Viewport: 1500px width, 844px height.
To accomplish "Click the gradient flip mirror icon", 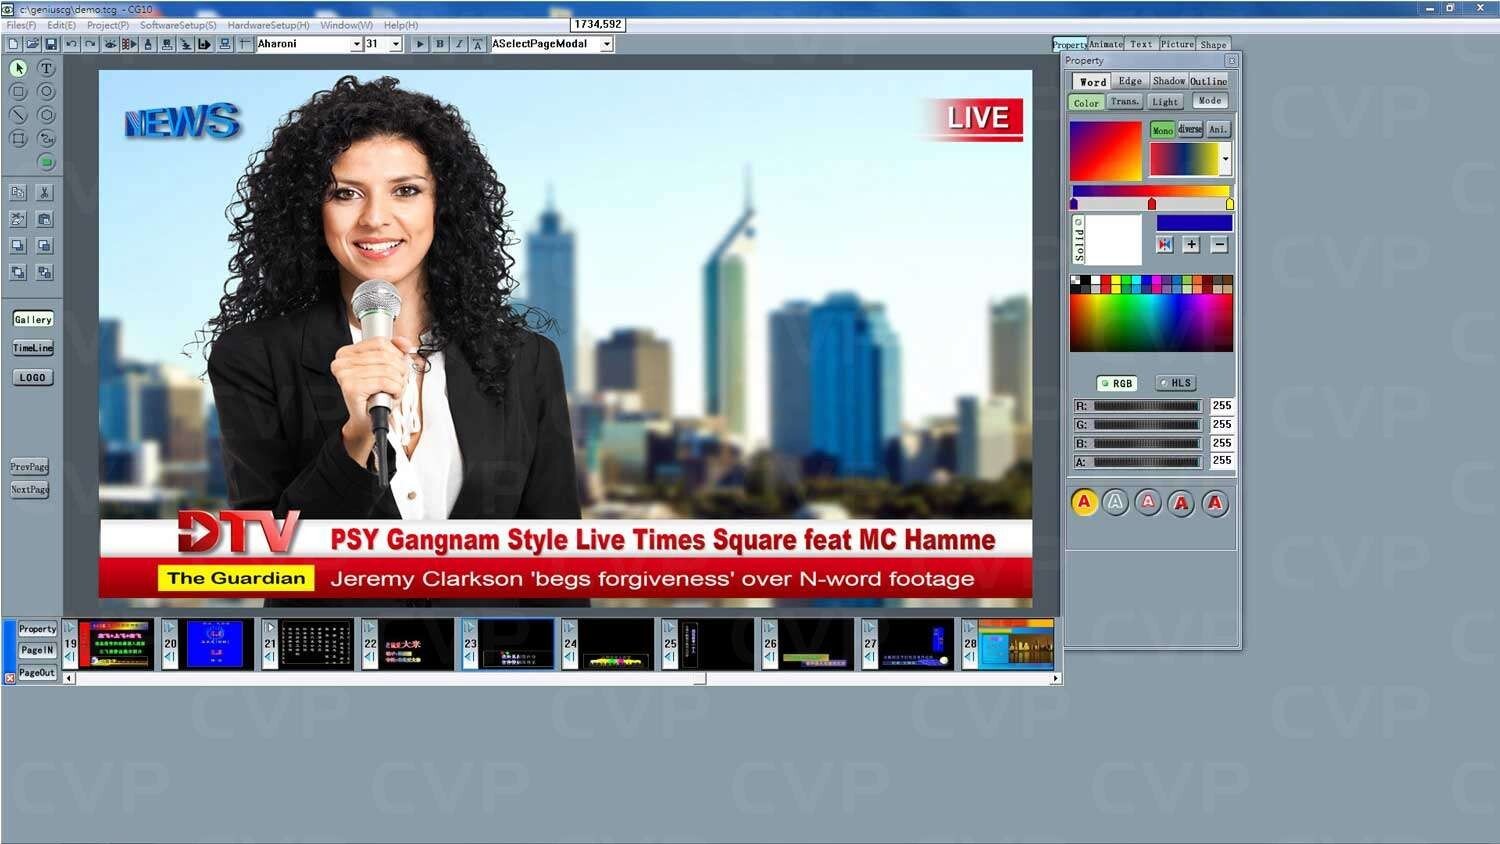I will pos(1164,244).
